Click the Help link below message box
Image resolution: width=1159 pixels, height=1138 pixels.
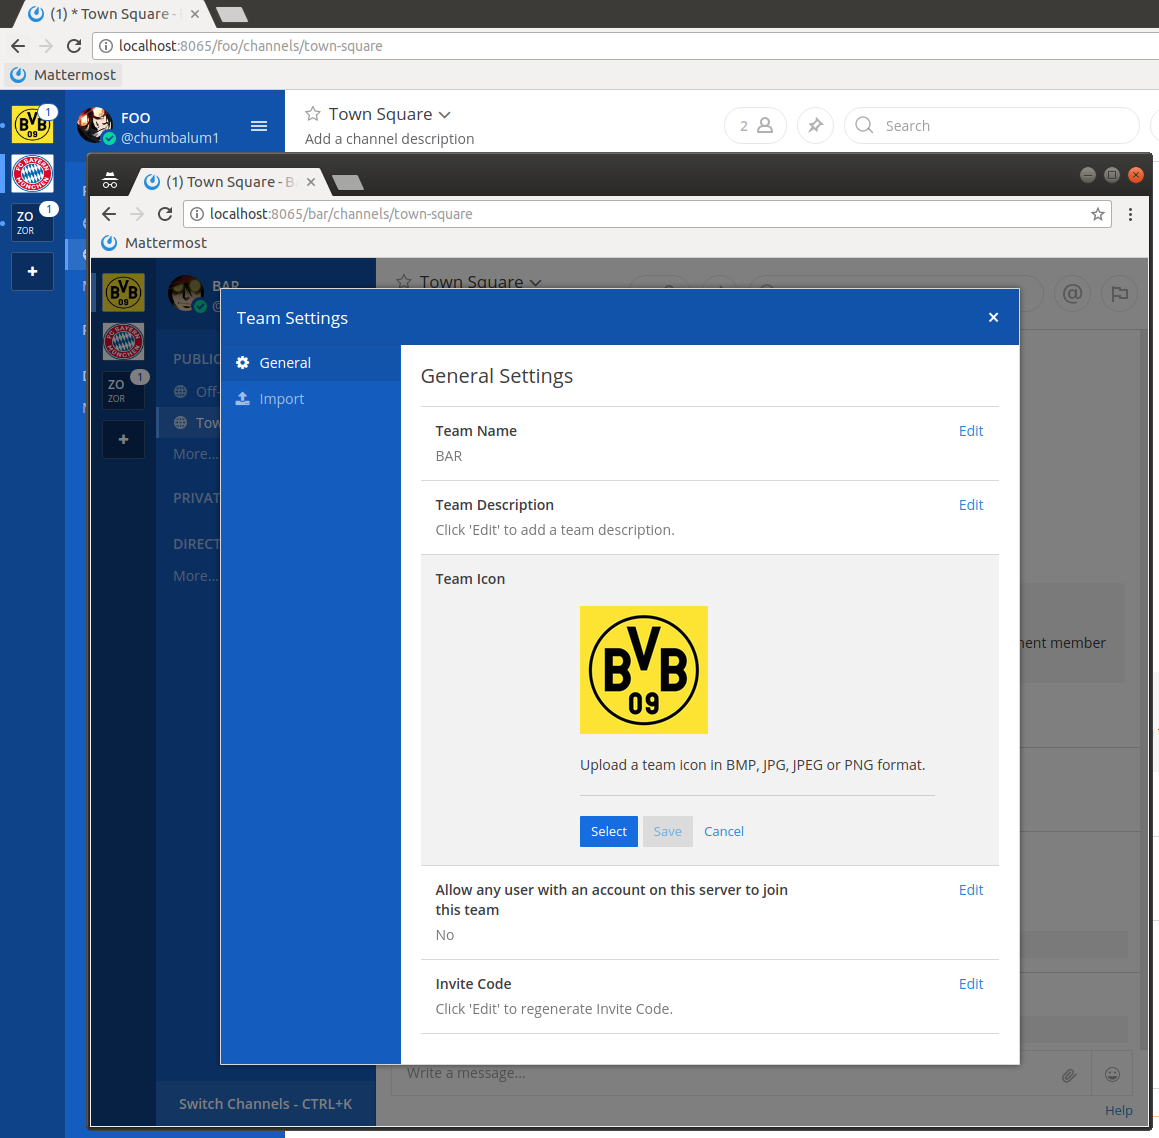[1118, 1110]
